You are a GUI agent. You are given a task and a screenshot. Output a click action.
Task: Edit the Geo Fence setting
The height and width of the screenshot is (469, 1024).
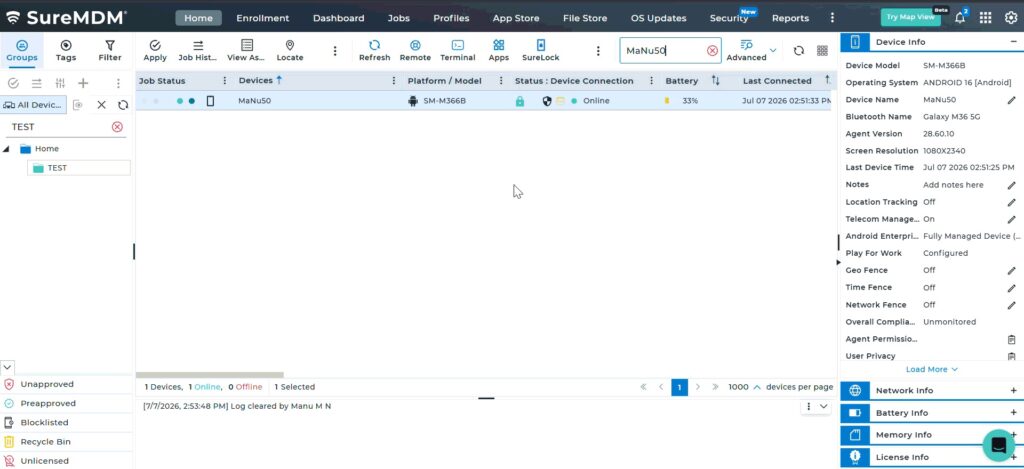tap(1012, 270)
